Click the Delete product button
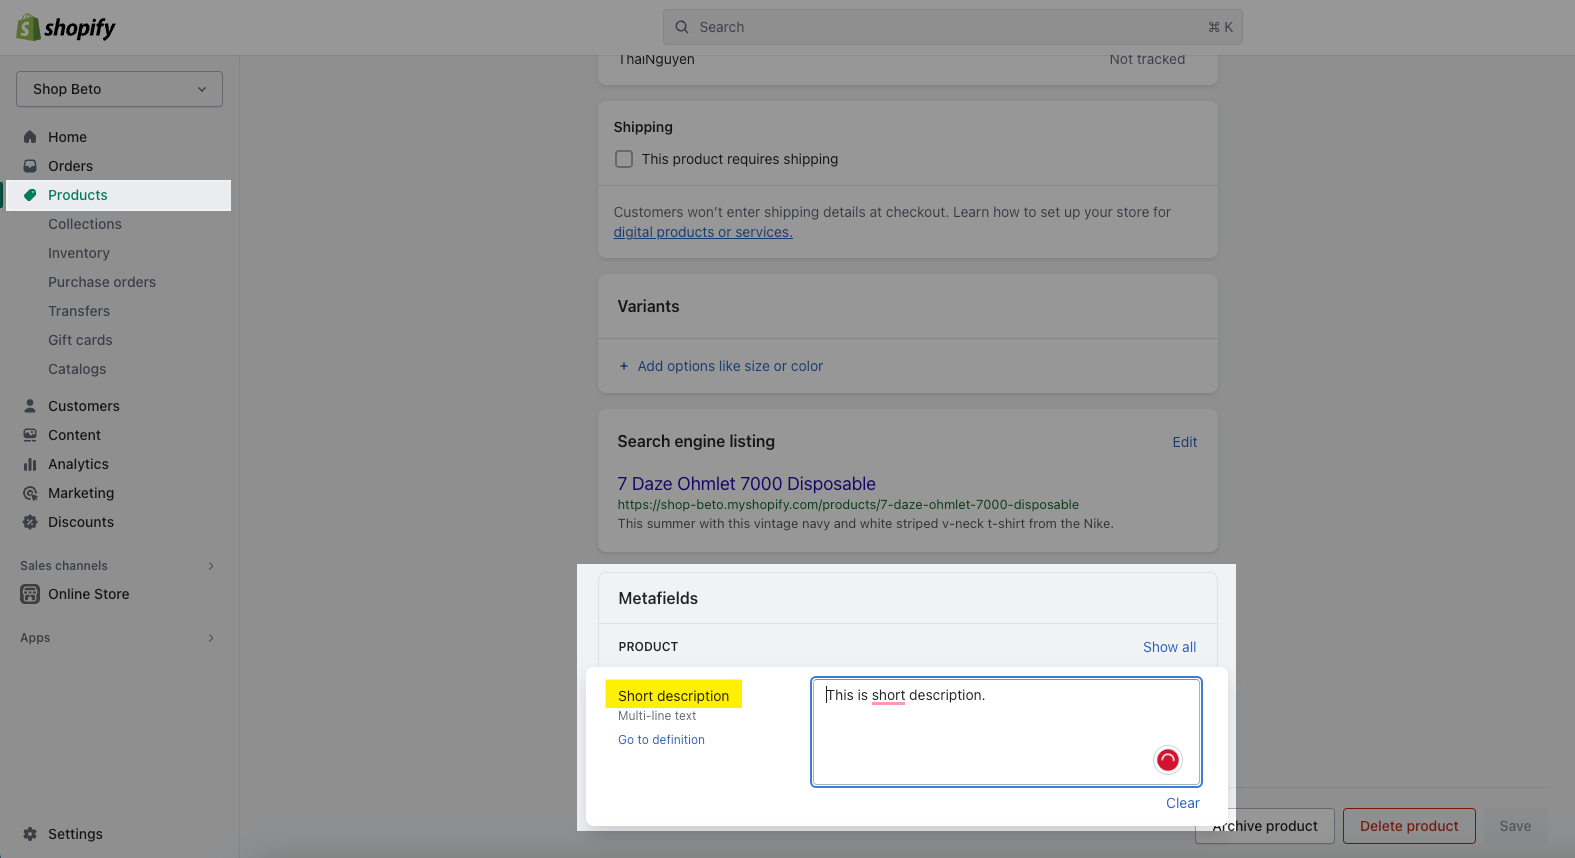This screenshot has height=858, width=1575. [x=1409, y=826]
